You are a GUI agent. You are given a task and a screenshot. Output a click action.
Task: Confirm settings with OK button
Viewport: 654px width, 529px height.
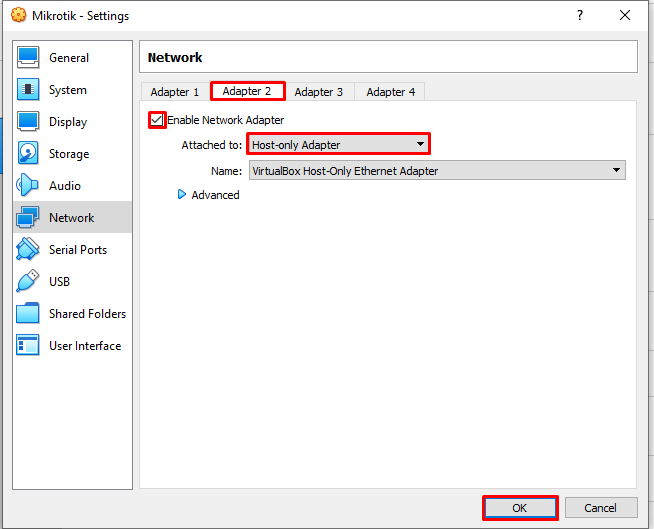click(520, 508)
